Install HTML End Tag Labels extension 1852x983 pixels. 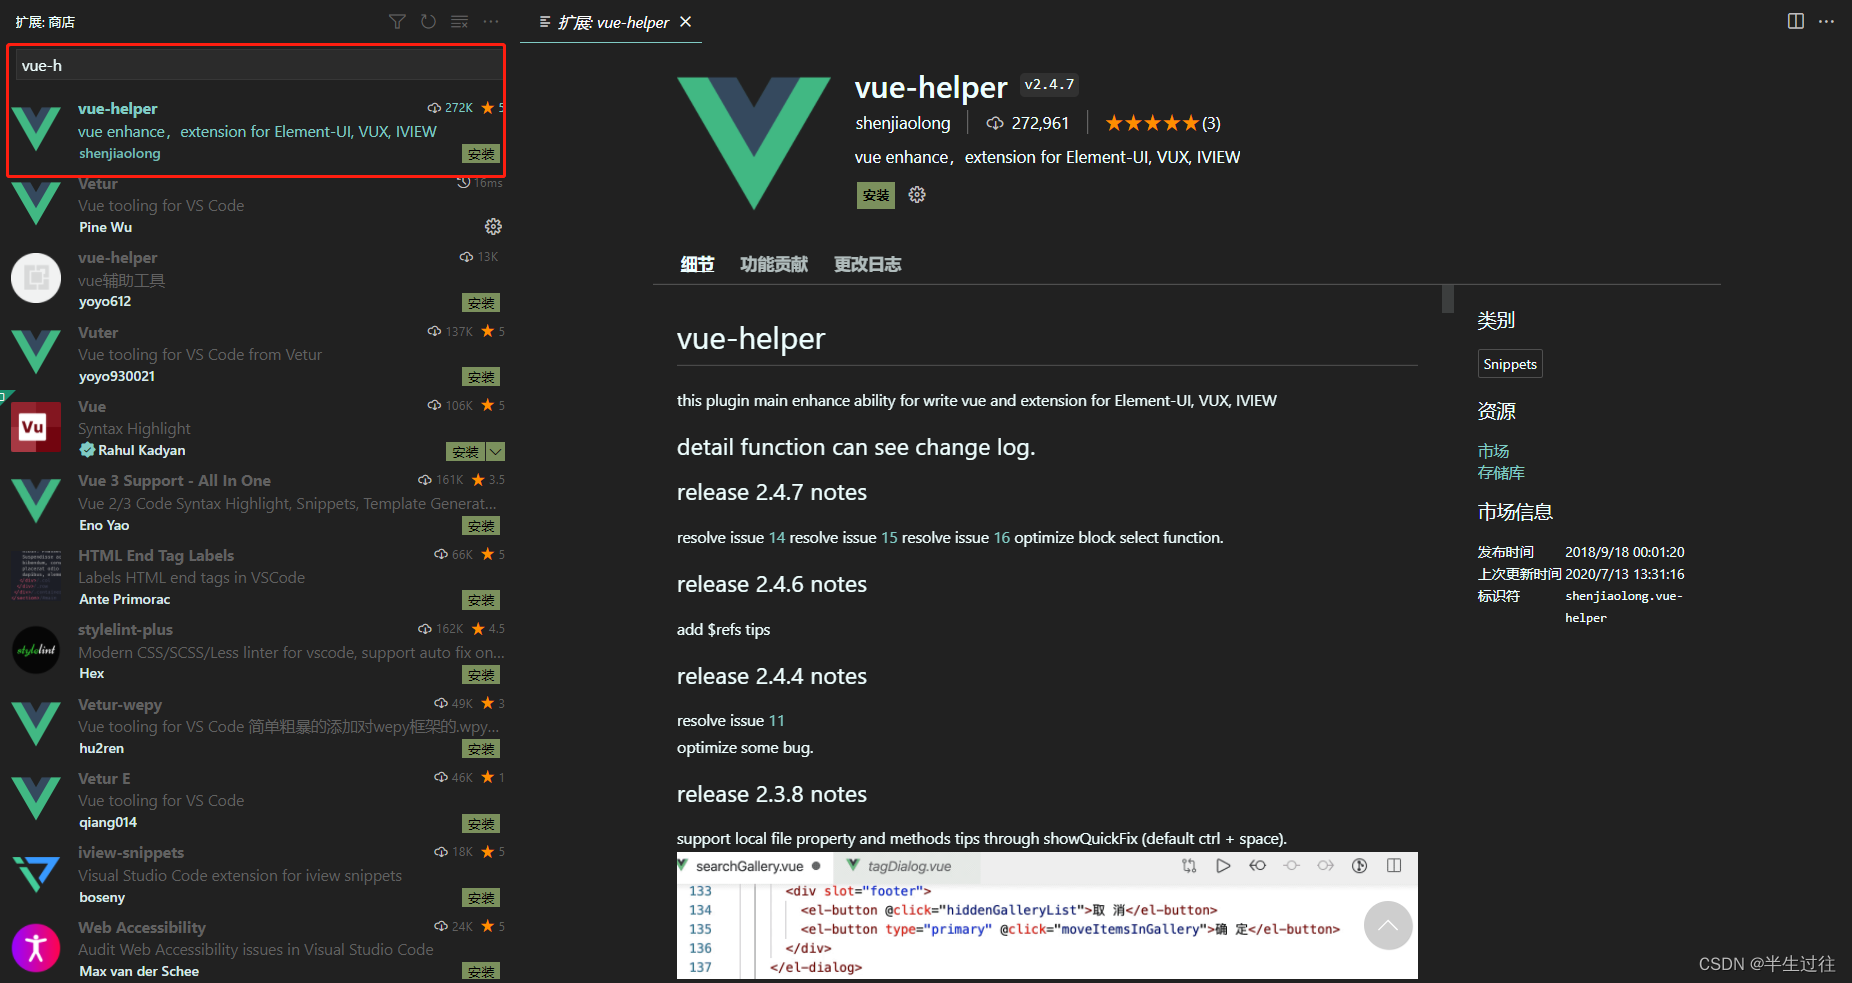tap(481, 600)
